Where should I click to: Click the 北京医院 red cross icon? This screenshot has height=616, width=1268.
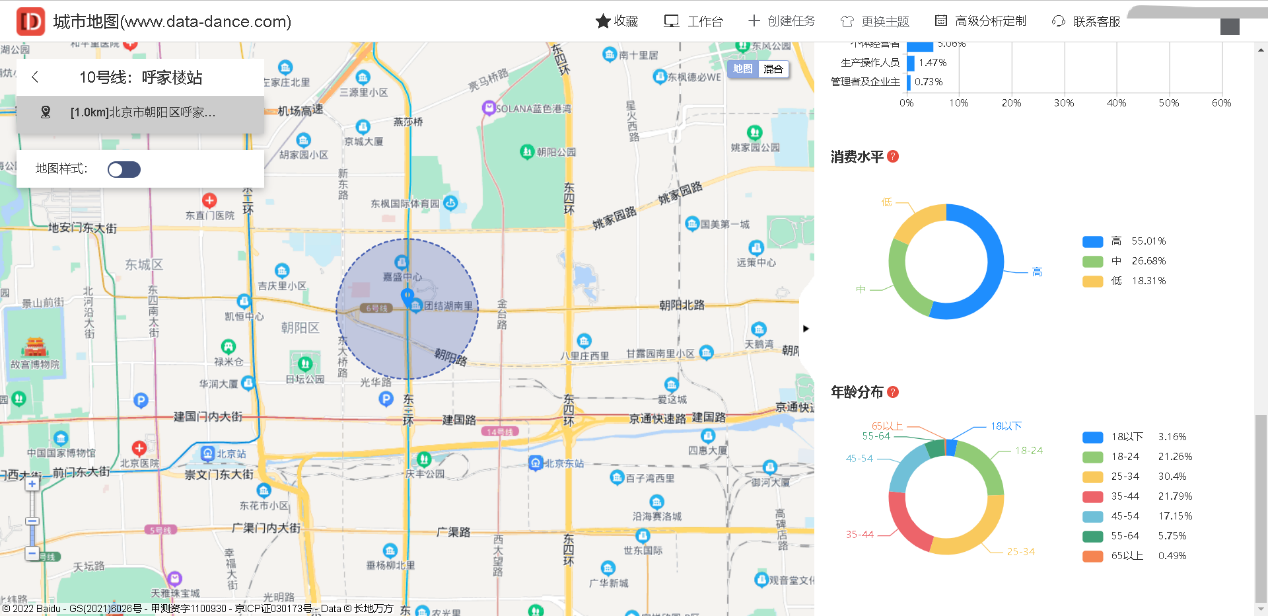[139, 449]
